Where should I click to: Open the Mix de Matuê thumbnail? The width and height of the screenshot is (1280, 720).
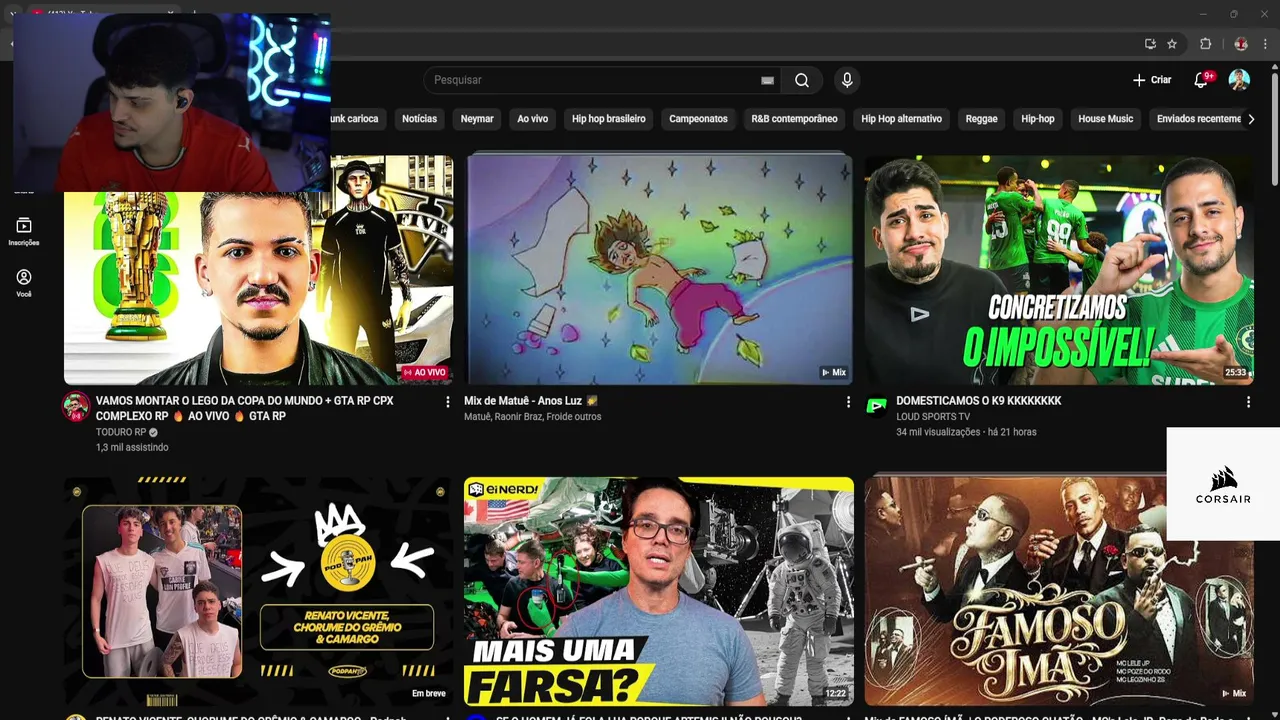(659, 270)
